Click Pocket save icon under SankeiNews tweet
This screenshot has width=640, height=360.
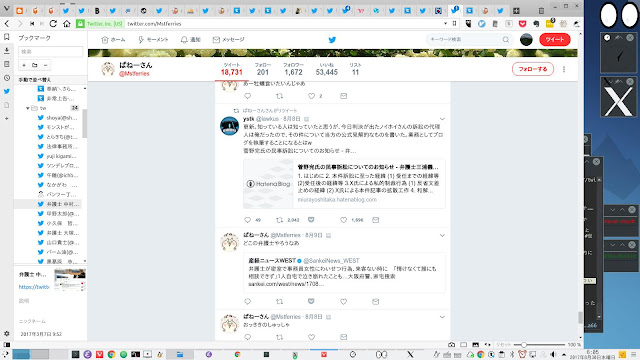tap(311, 301)
